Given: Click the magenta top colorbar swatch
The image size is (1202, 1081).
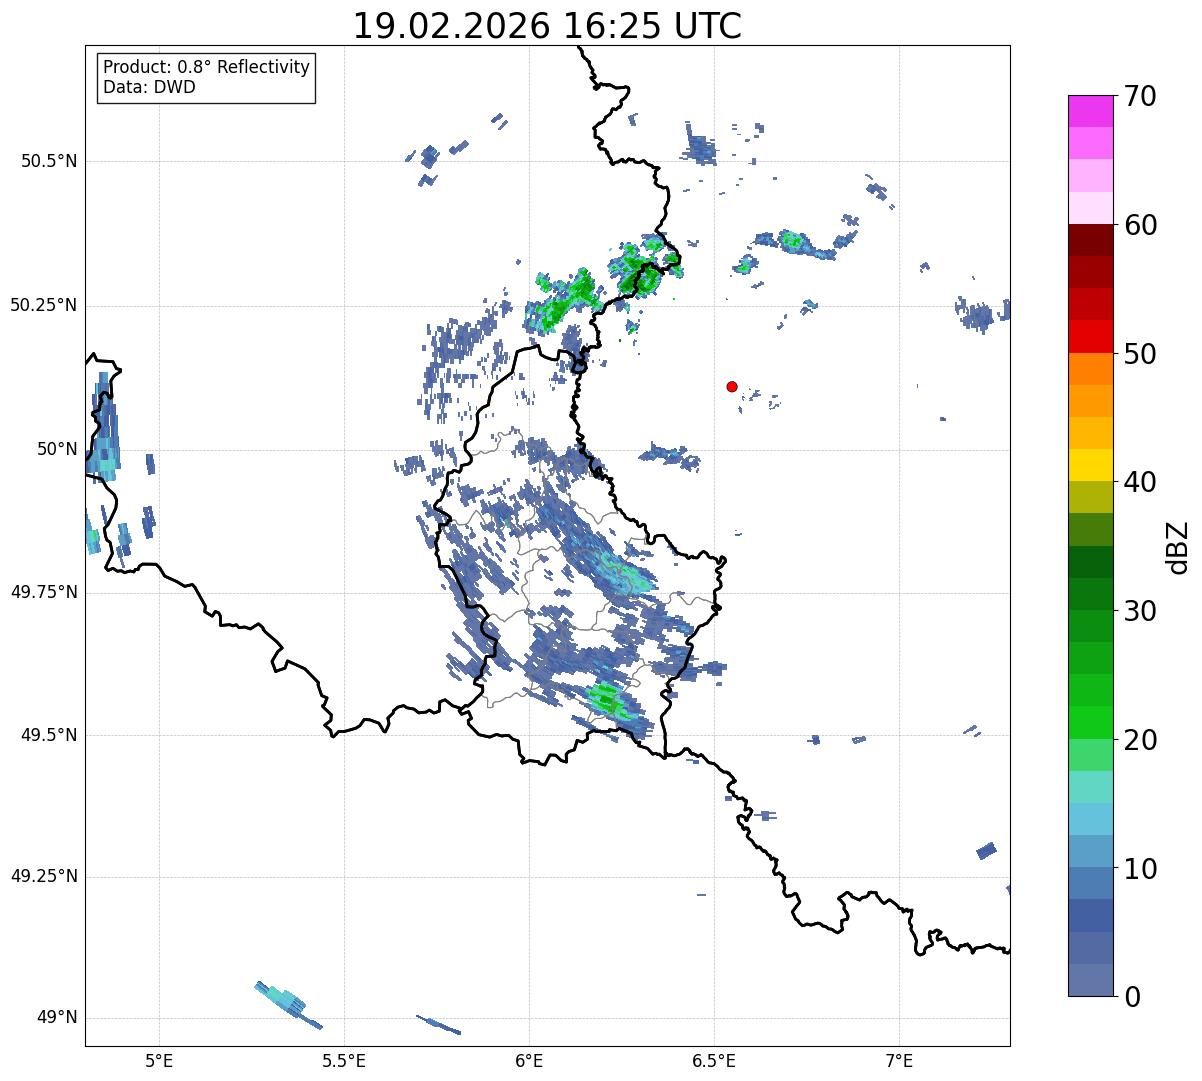Looking at the screenshot, I should pos(1091,111).
